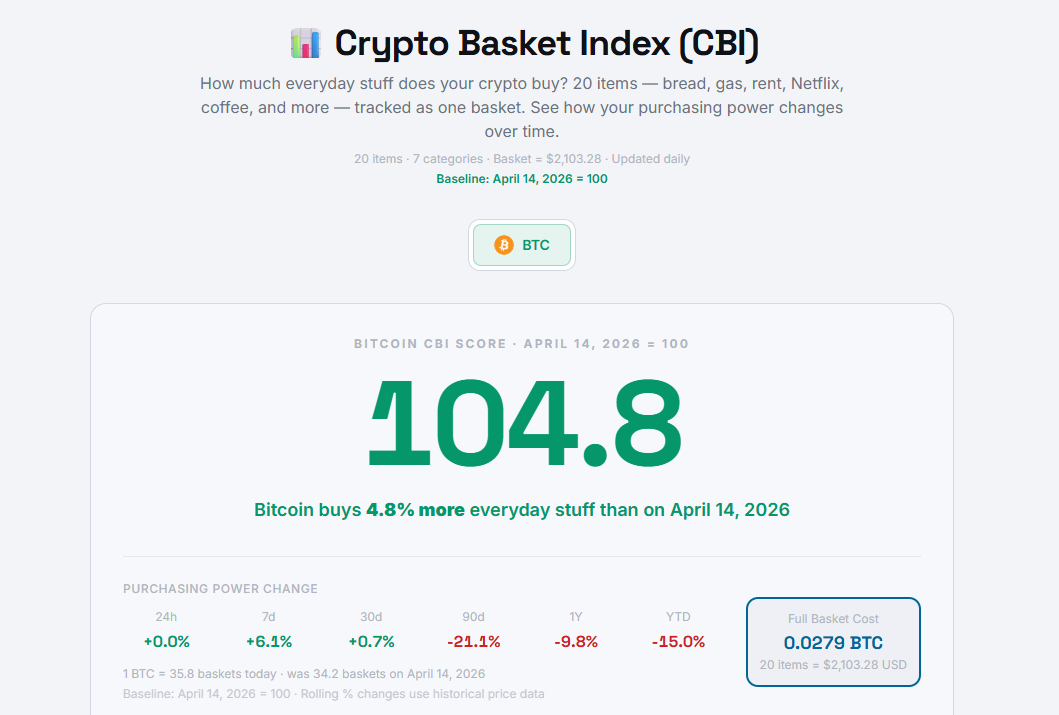Click the -15.0% YTD change value

tap(678, 642)
